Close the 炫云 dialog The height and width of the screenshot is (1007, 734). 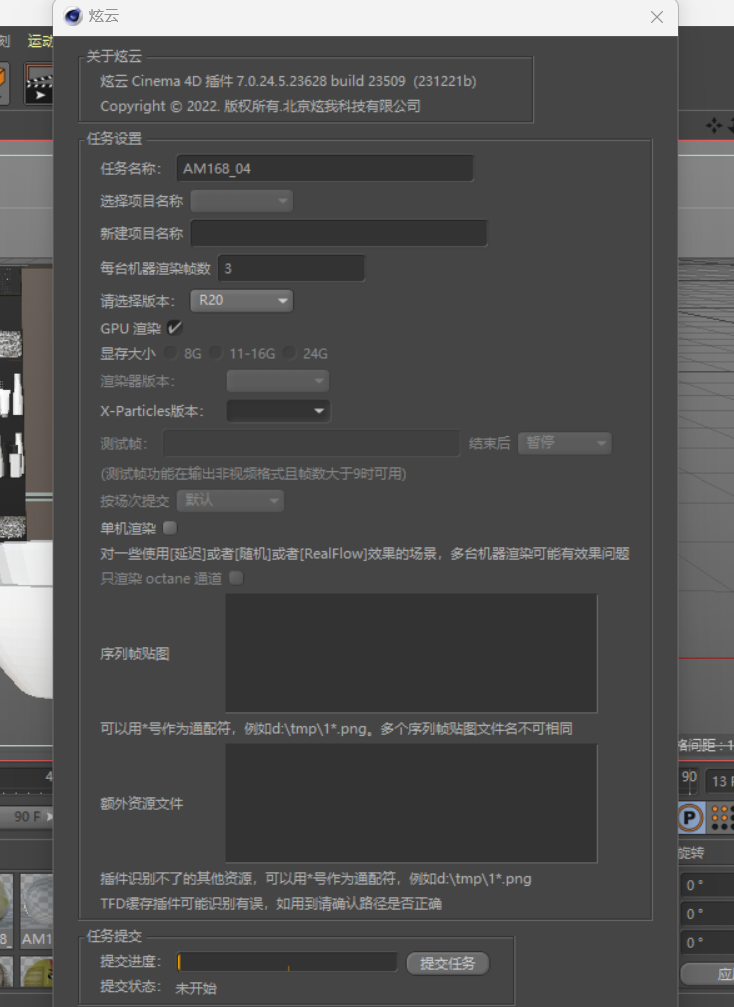(656, 17)
